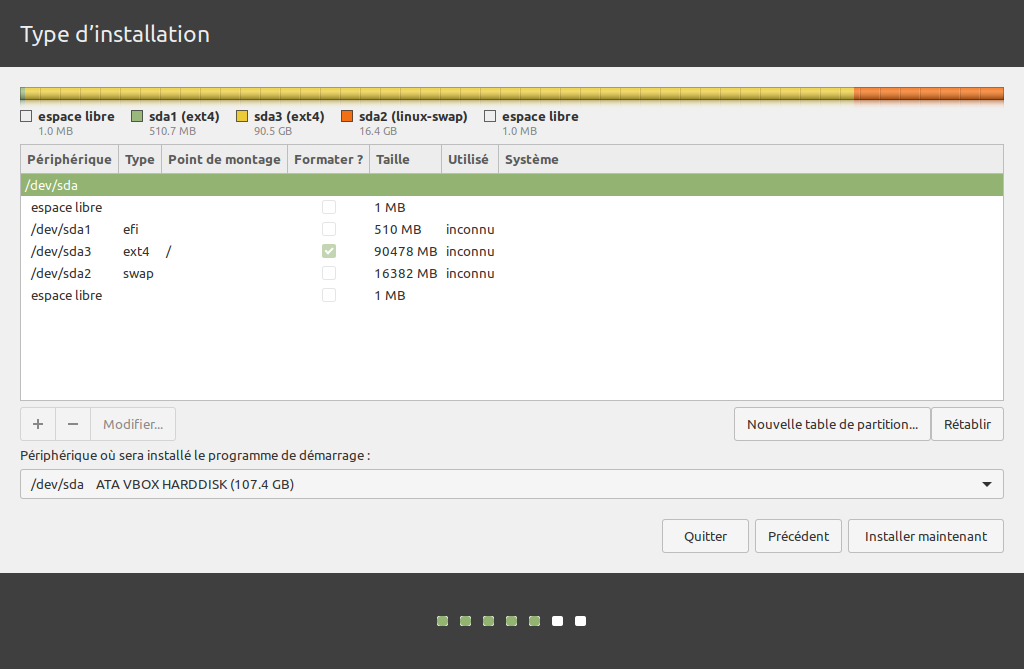This screenshot has width=1024, height=669.
Task: Click the espace libre legend icon
Action: [25, 116]
